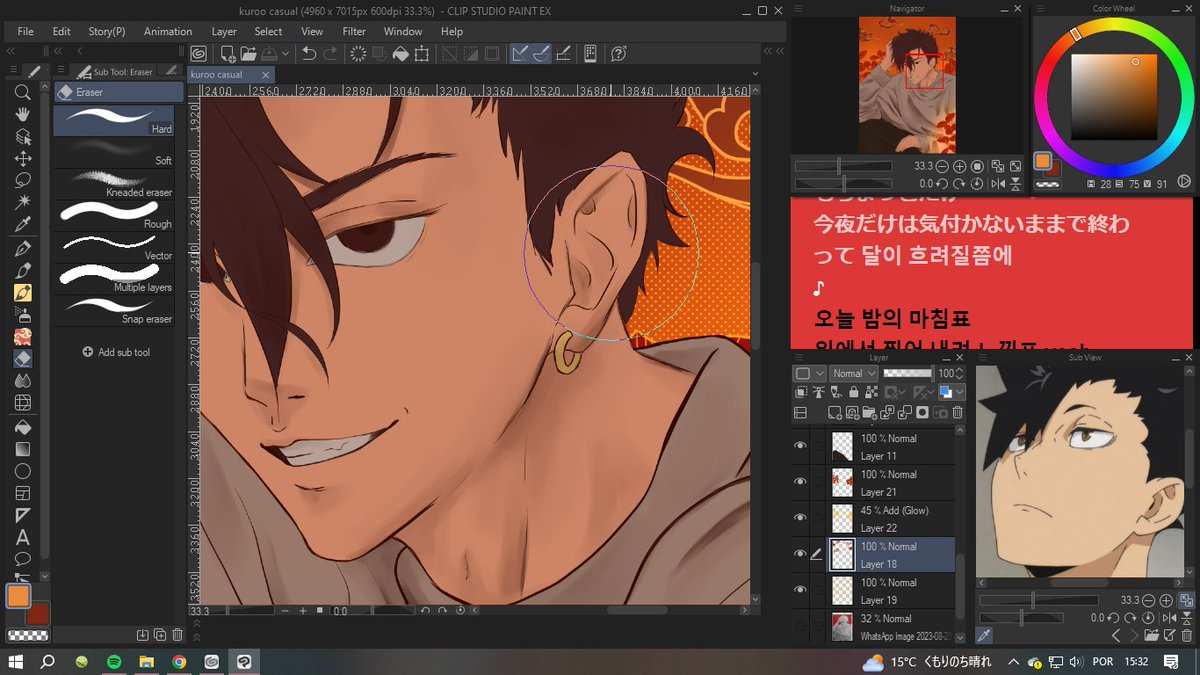Open the Help menu
The height and width of the screenshot is (675, 1200).
452,31
